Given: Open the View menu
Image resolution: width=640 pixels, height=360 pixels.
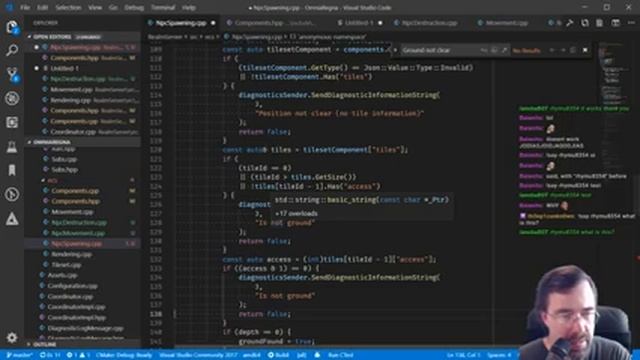Looking at the screenshot, I should point(95,8).
